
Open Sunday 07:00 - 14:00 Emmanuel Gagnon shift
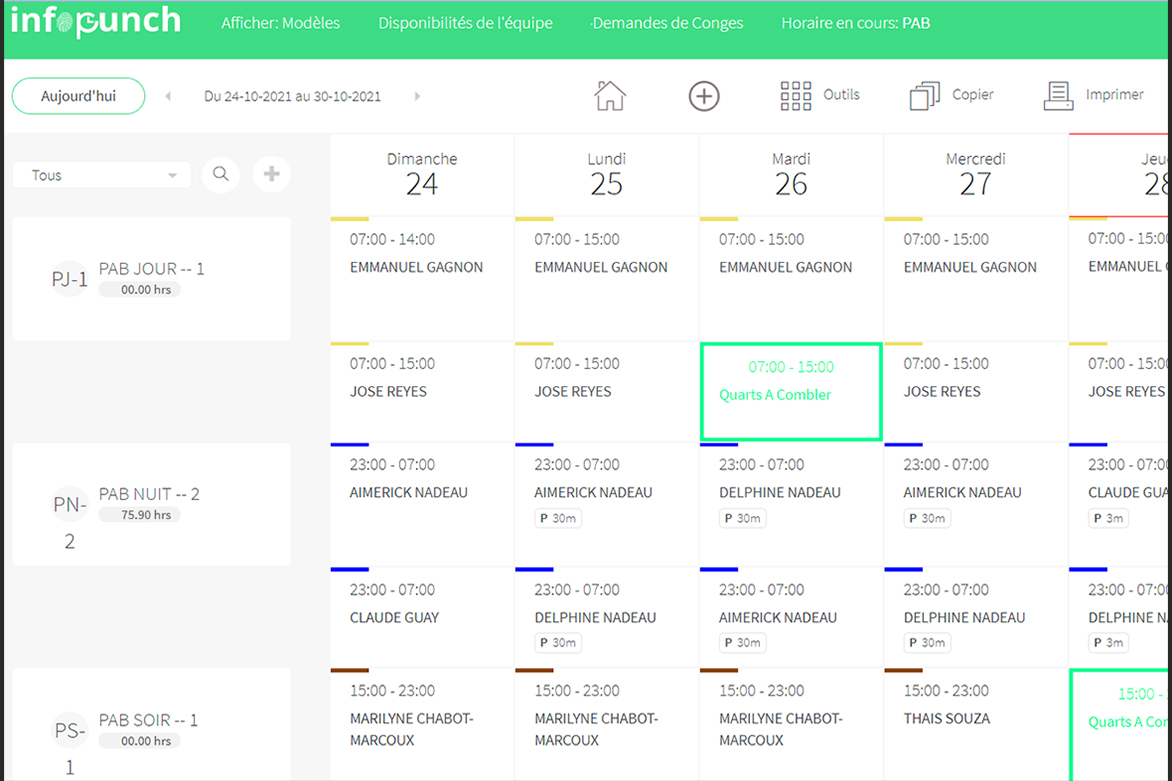422,280
